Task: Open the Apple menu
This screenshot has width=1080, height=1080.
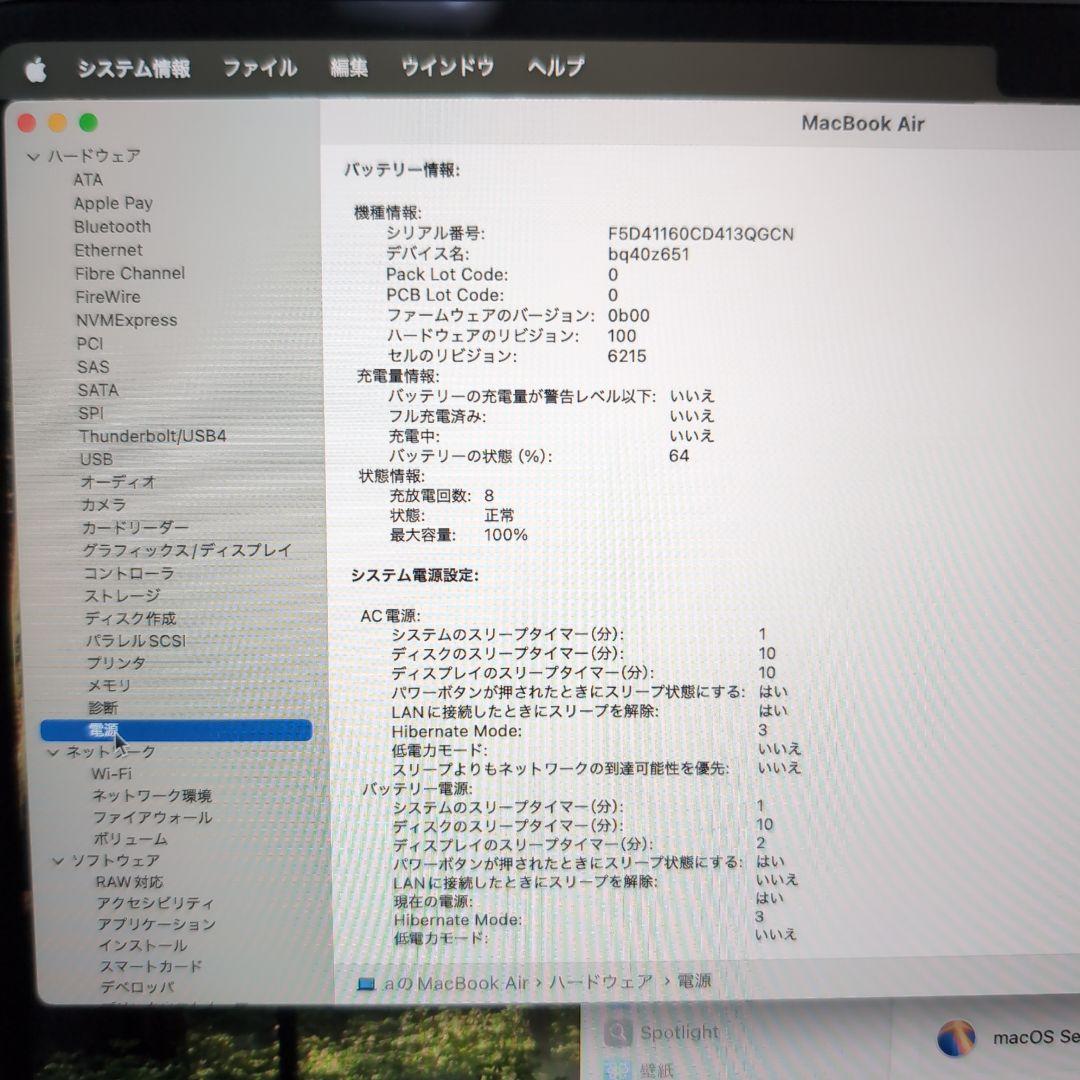Action: pyautogui.click(x=36, y=67)
